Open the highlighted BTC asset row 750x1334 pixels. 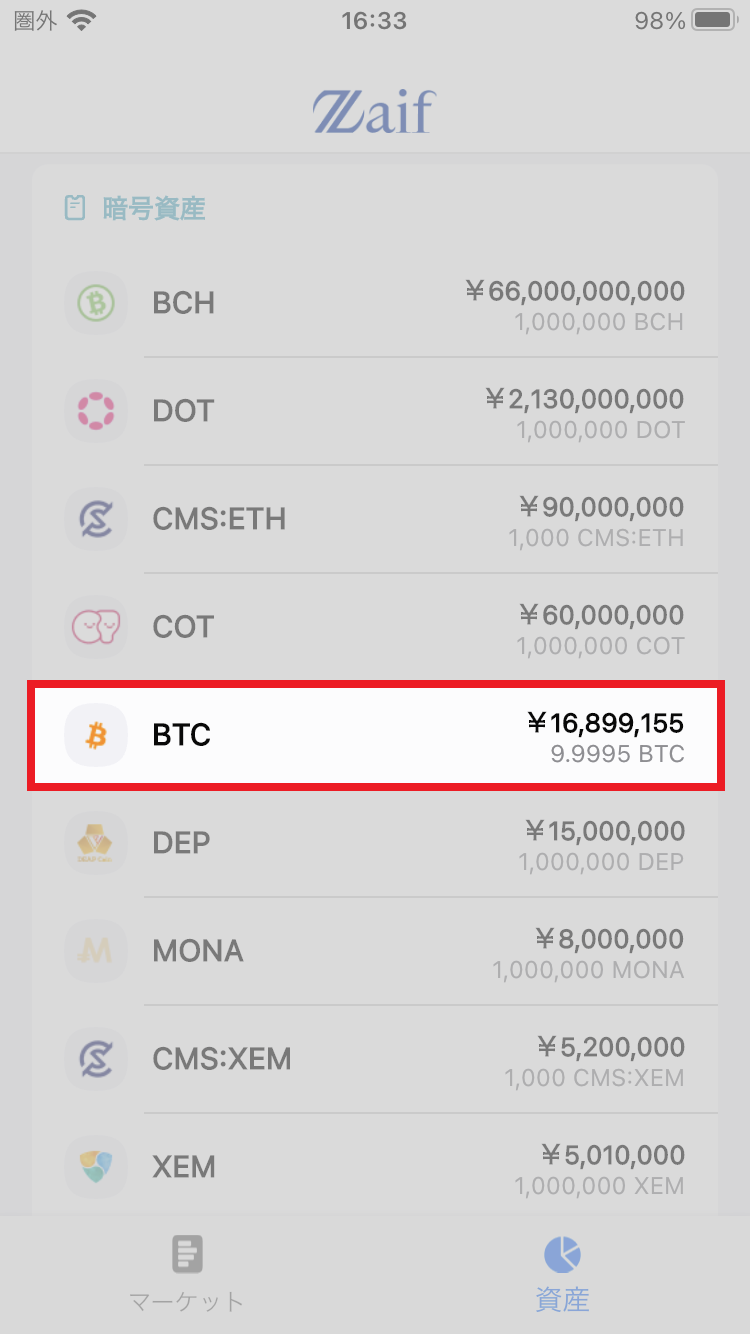tap(375, 735)
